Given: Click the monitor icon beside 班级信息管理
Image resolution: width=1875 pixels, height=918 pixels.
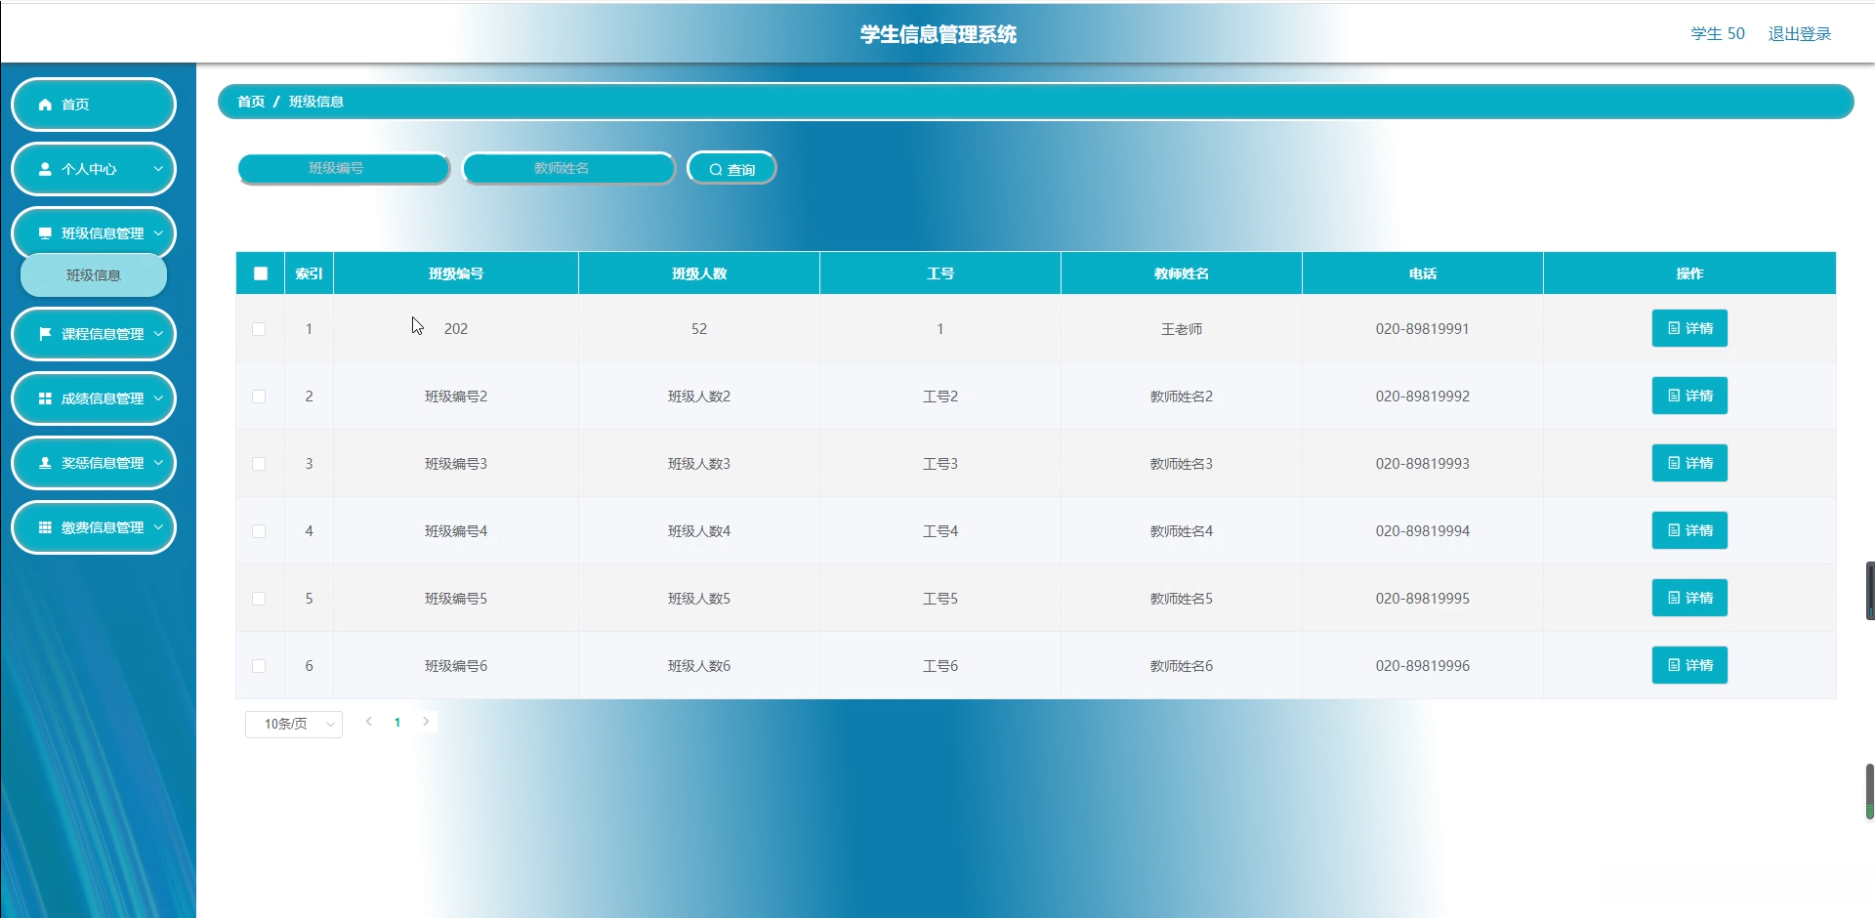Looking at the screenshot, I should [45, 233].
